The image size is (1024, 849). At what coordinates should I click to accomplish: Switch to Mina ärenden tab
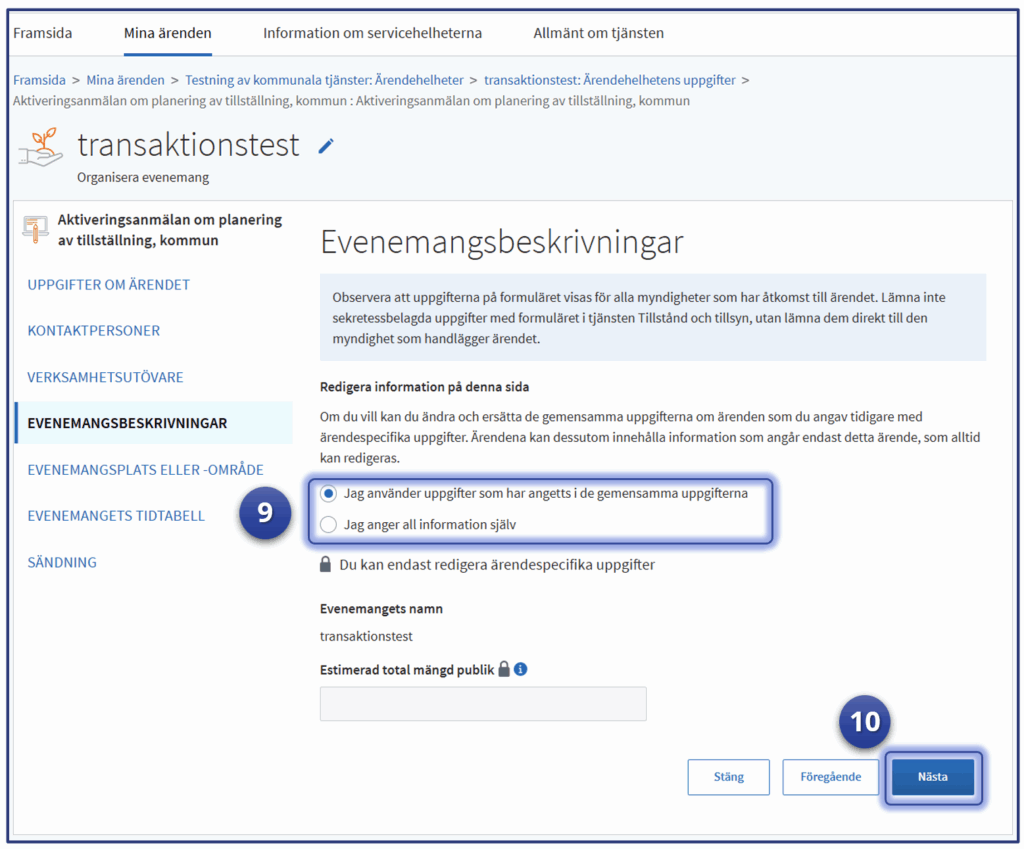pyautogui.click(x=167, y=33)
